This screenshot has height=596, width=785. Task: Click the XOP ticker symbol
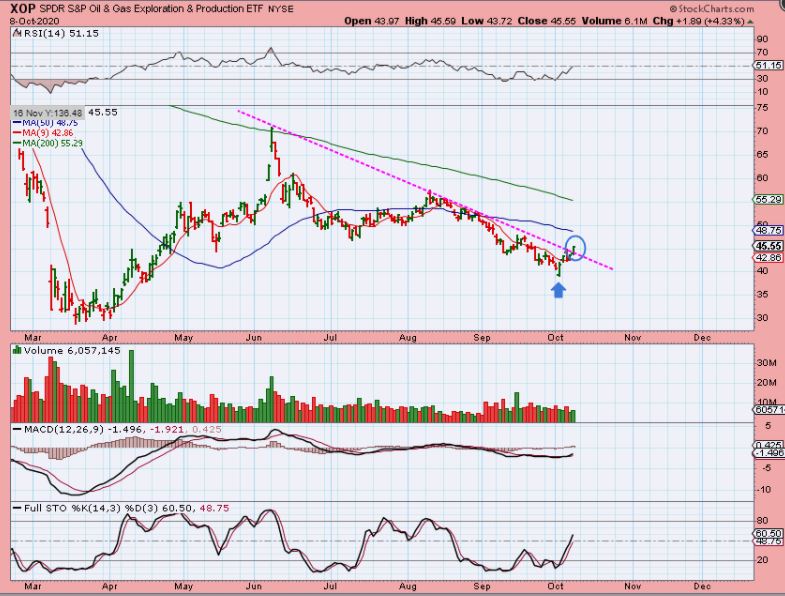(25, 9)
